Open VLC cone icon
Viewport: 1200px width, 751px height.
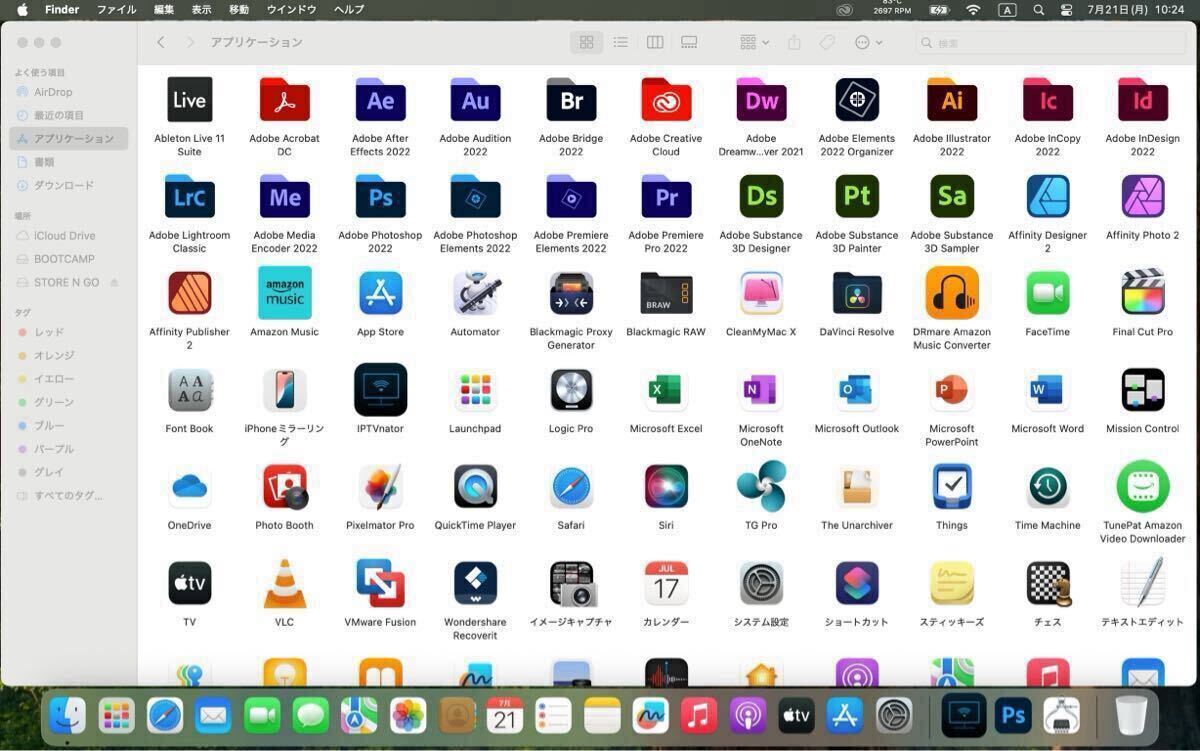285,584
